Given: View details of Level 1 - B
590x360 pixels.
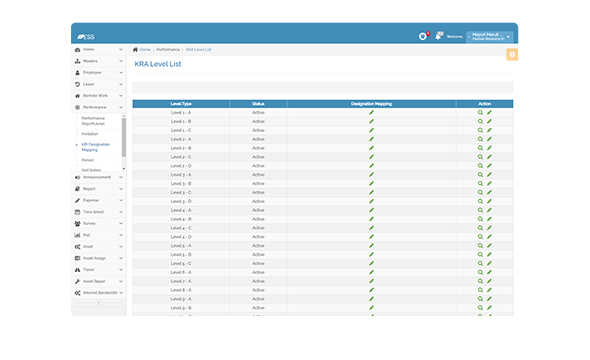Looking at the screenshot, I should (480, 122).
